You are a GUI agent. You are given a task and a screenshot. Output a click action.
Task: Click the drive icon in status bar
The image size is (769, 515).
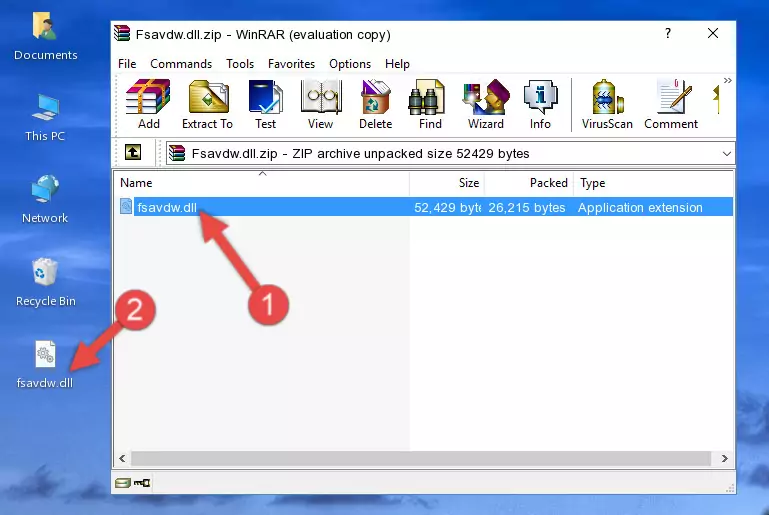pos(123,483)
